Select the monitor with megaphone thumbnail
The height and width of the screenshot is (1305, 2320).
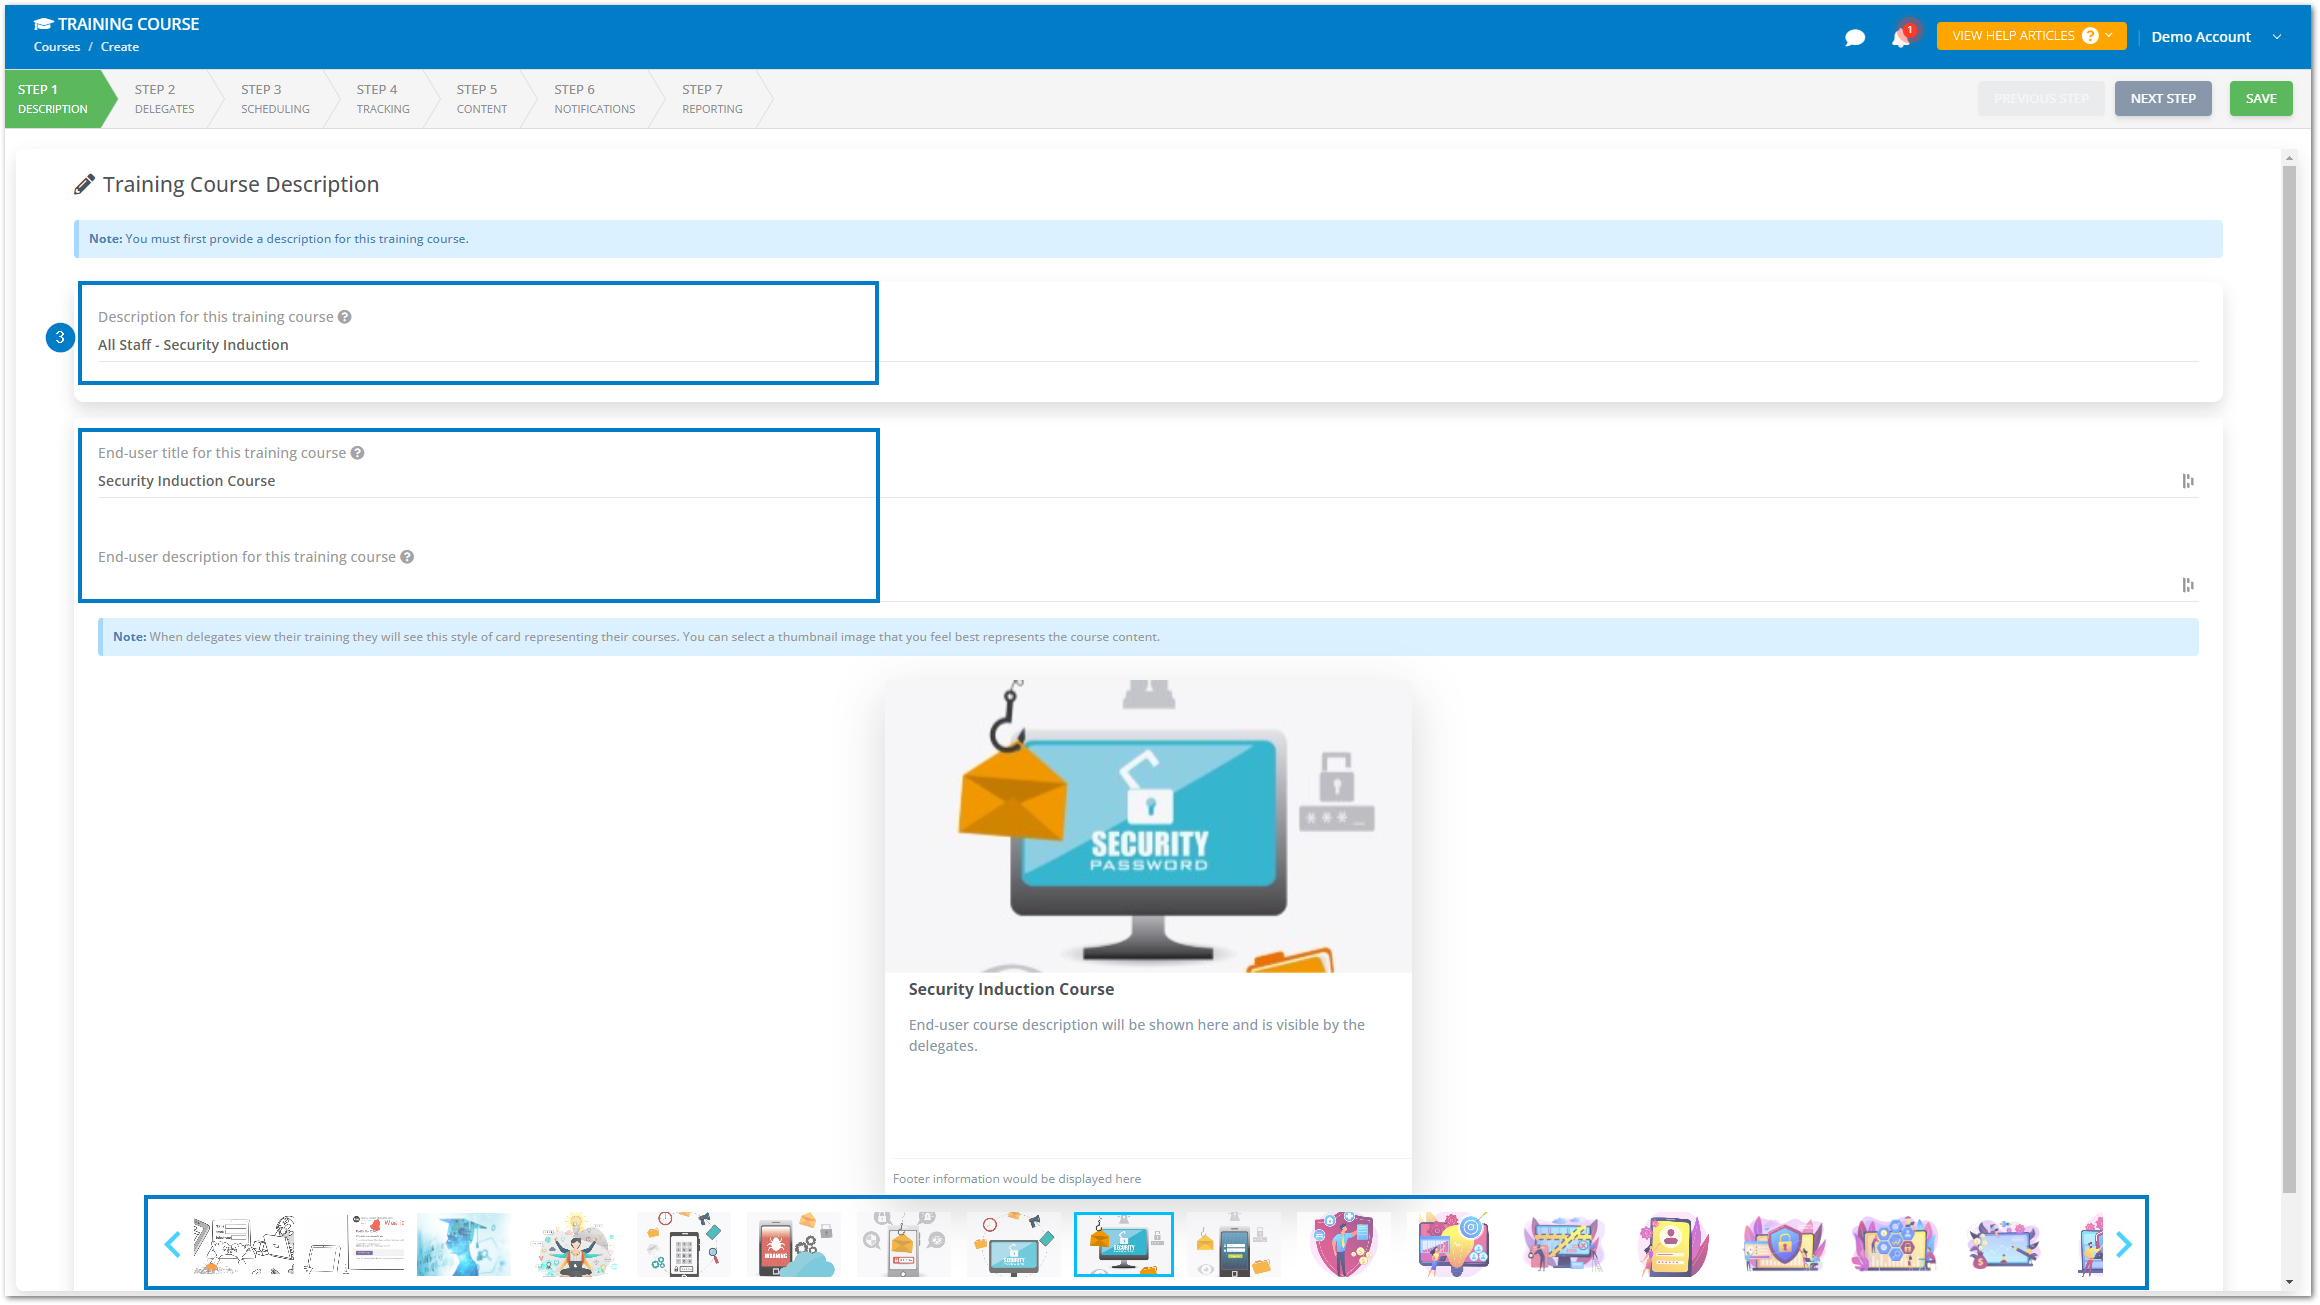tap(1014, 1244)
